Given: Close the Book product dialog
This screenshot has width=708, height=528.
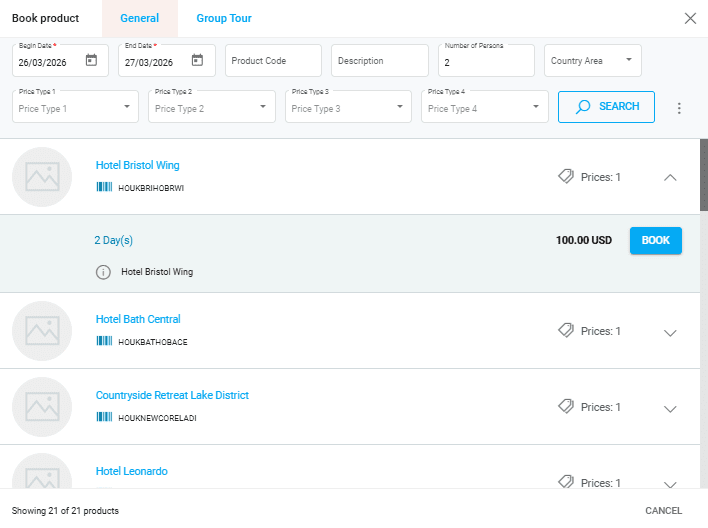Looking at the screenshot, I should pyautogui.click(x=690, y=18).
